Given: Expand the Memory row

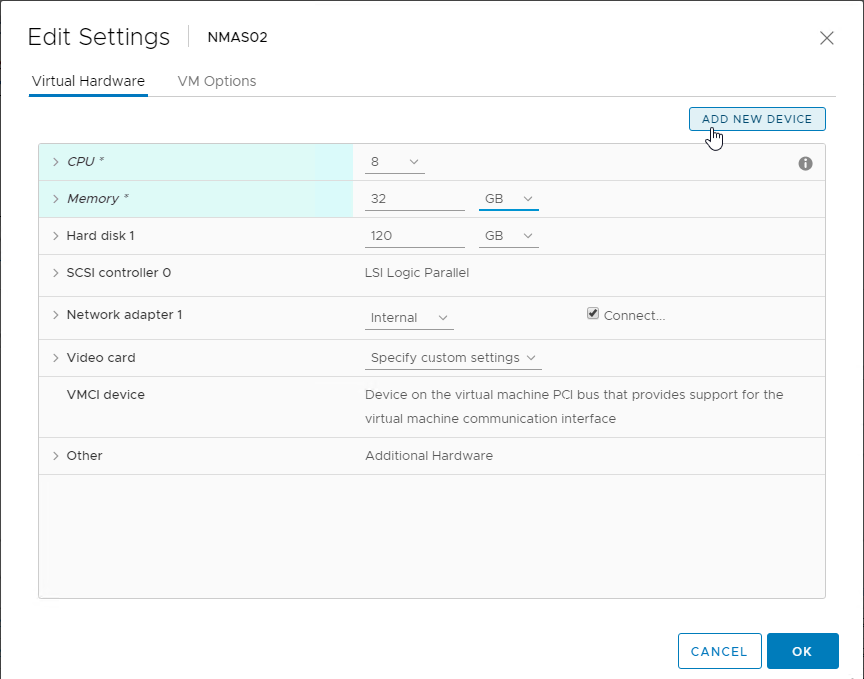Looking at the screenshot, I should pos(56,199).
